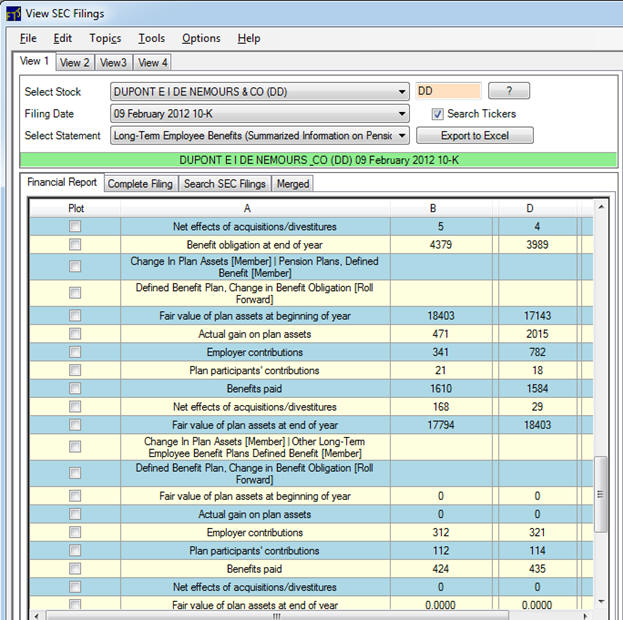The image size is (623, 620).
Task: Open the Options menu
Action: click(201, 38)
